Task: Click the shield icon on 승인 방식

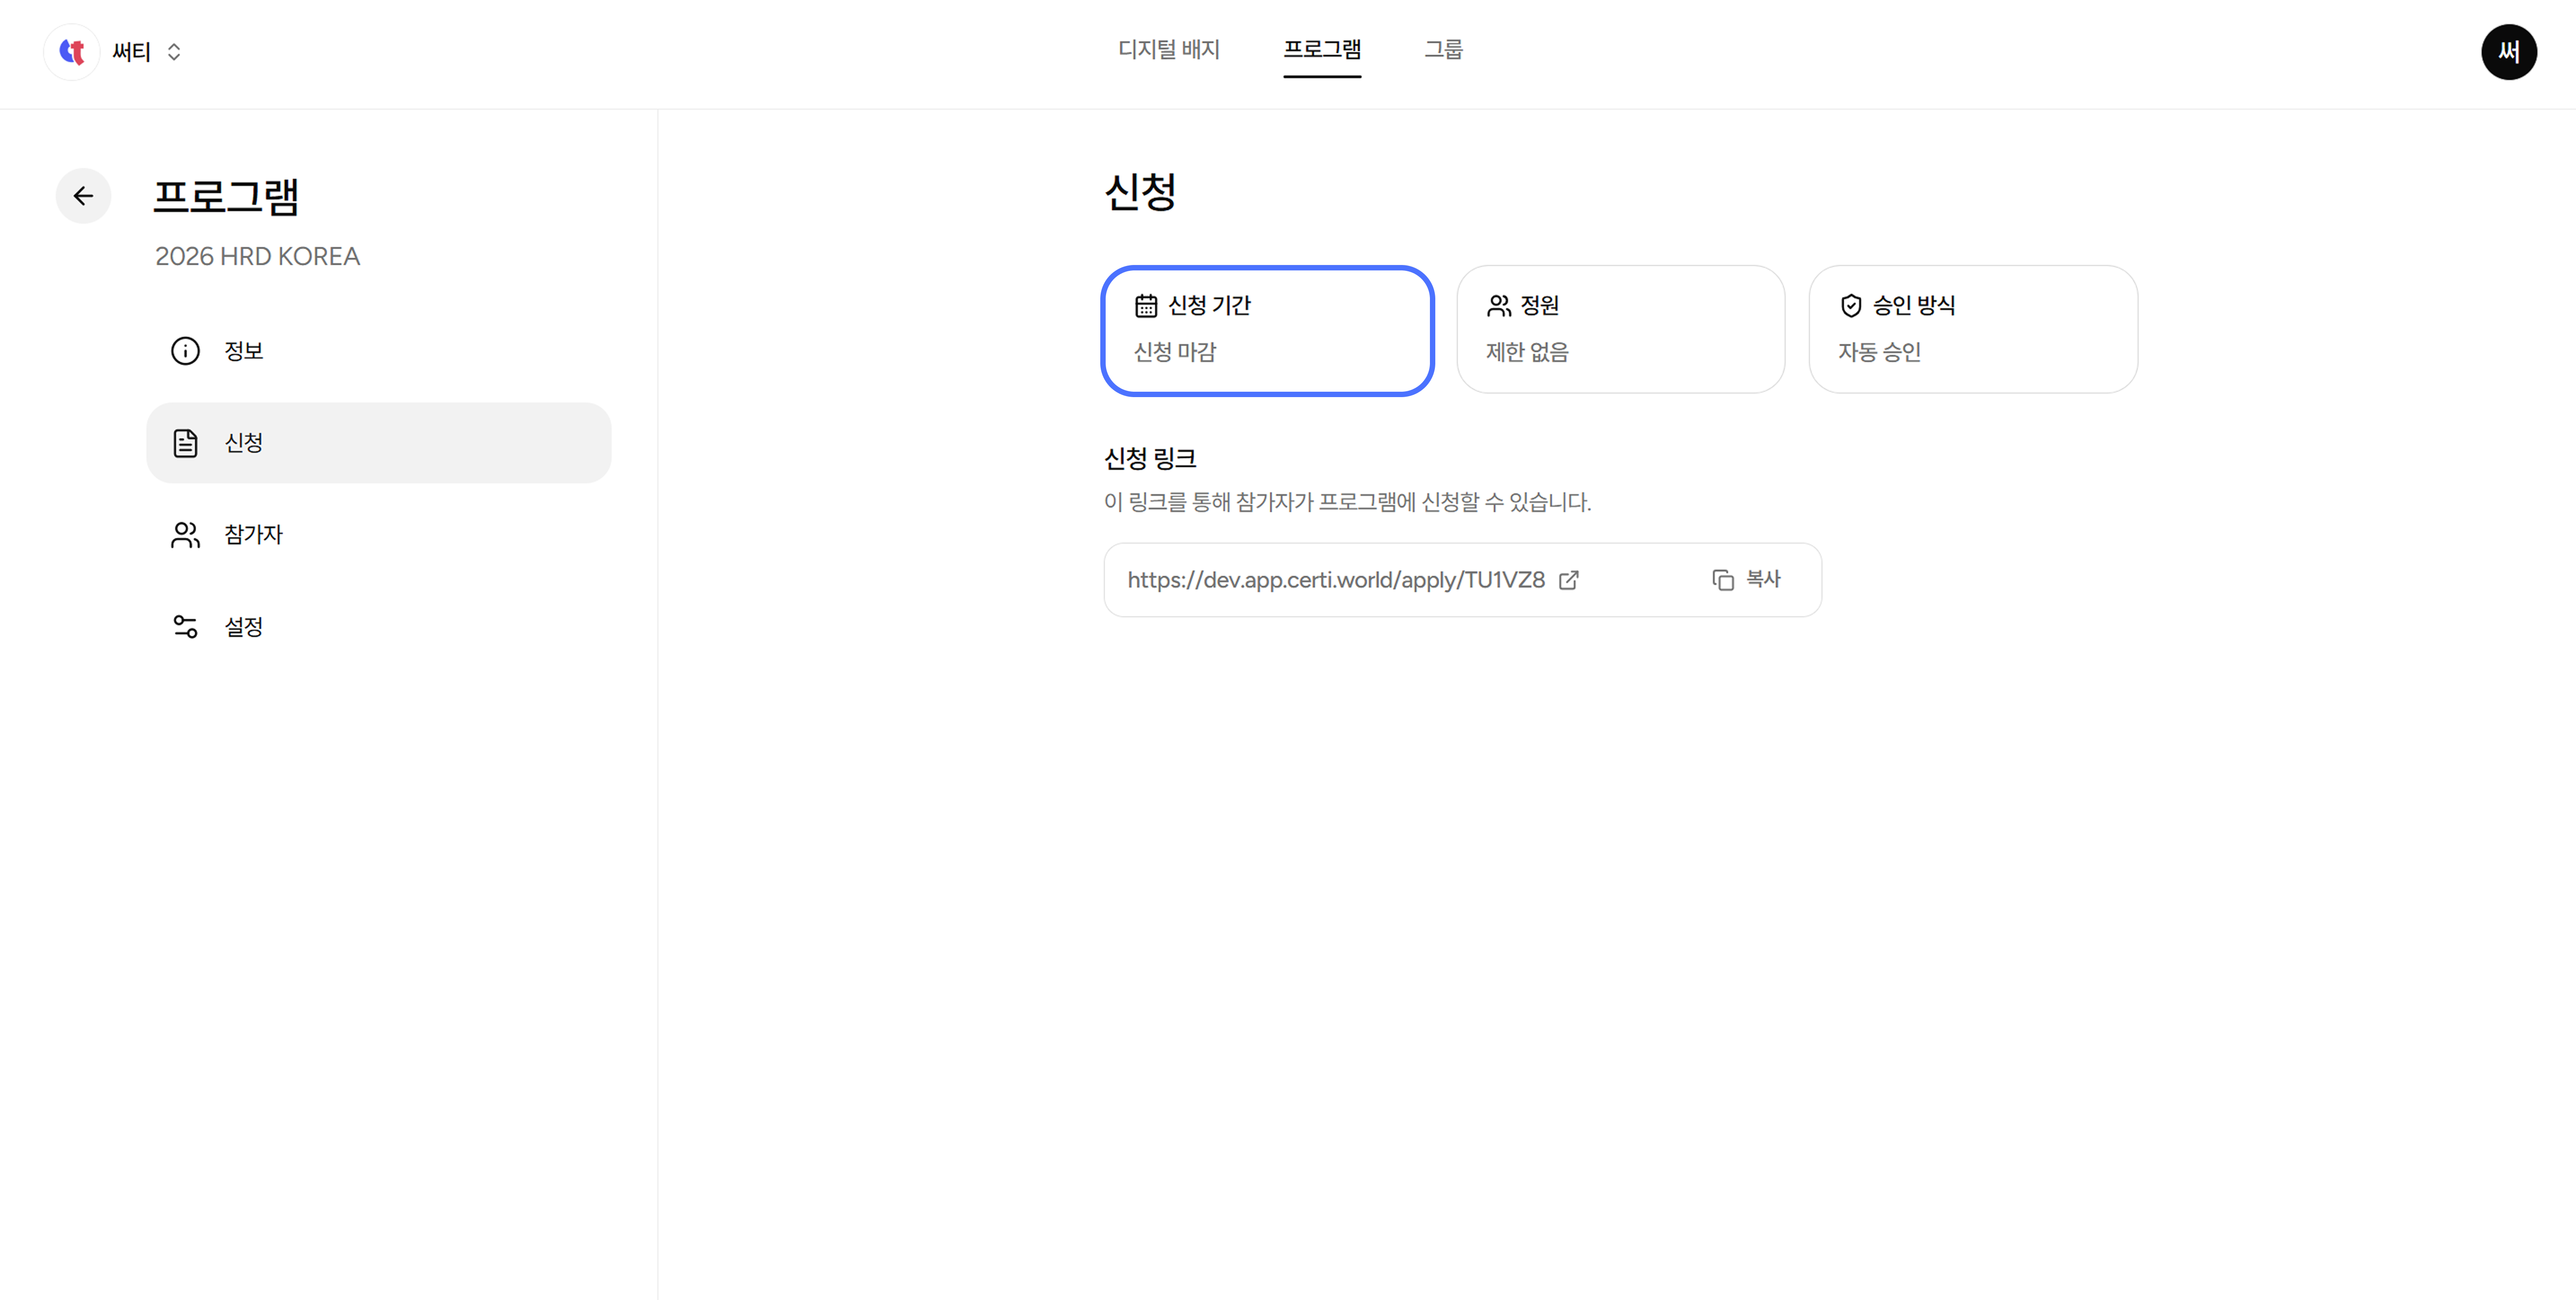Action: pos(1851,305)
